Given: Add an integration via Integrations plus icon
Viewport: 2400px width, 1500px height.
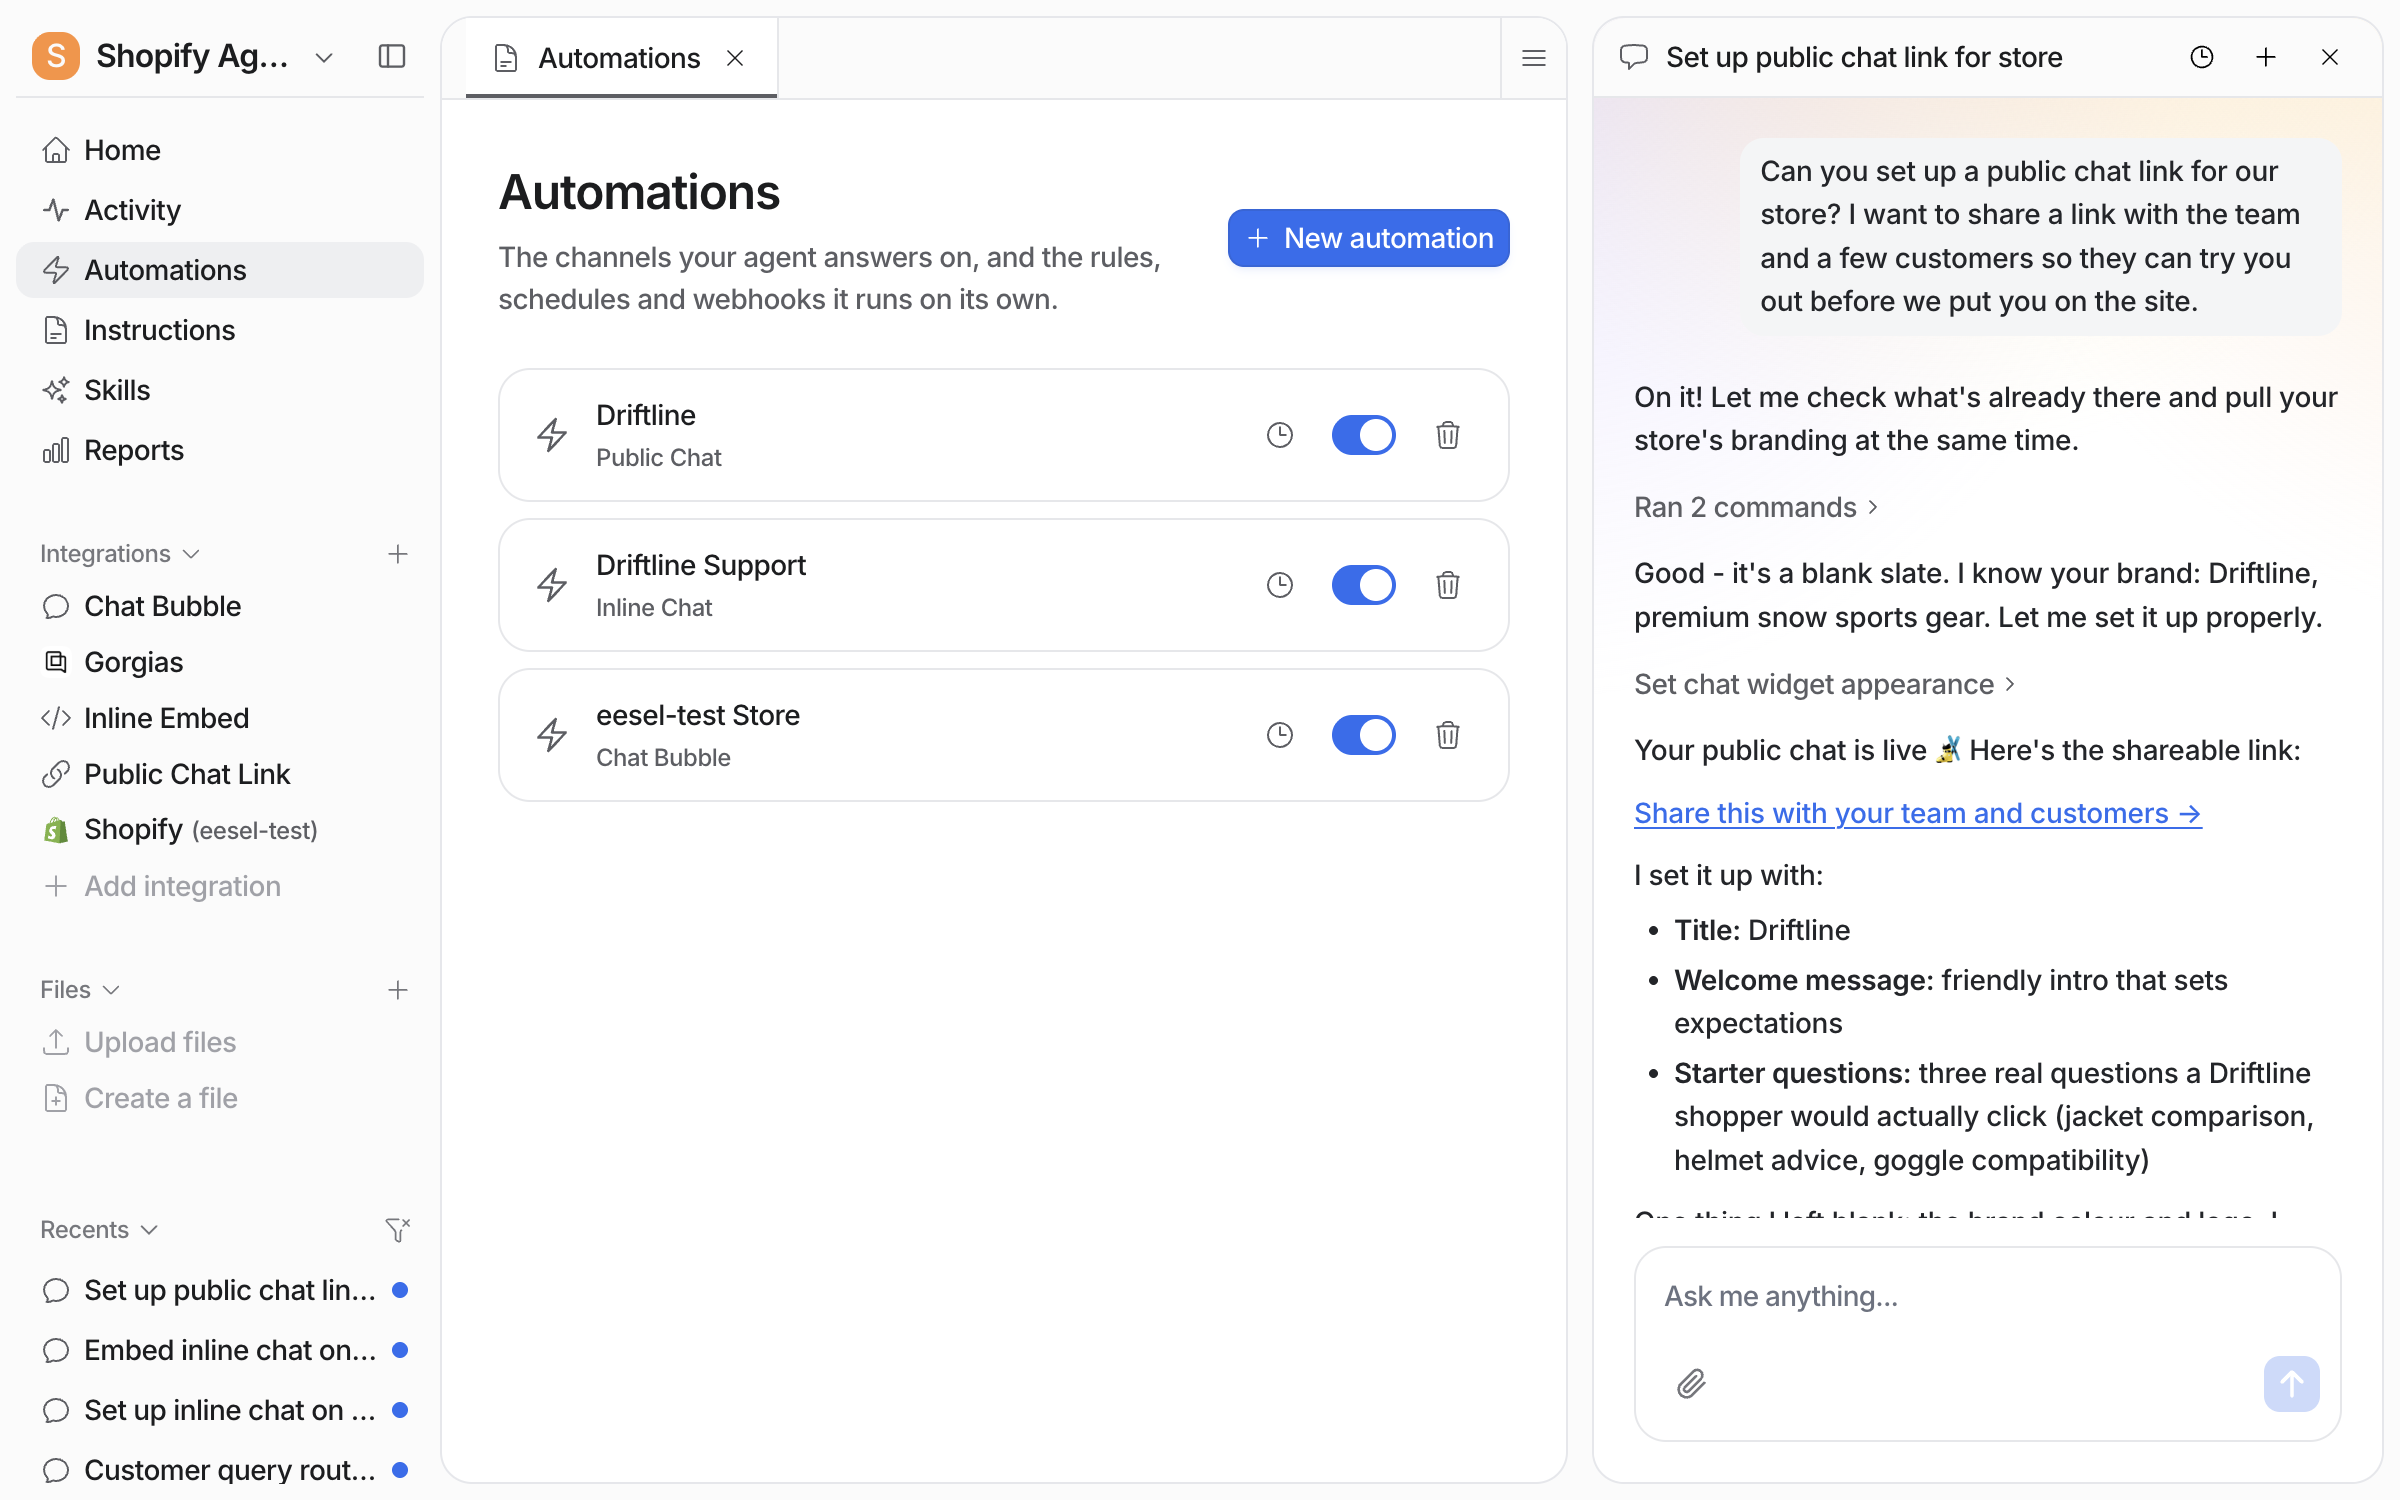Looking at the screenshot, I should pos(398,554).
